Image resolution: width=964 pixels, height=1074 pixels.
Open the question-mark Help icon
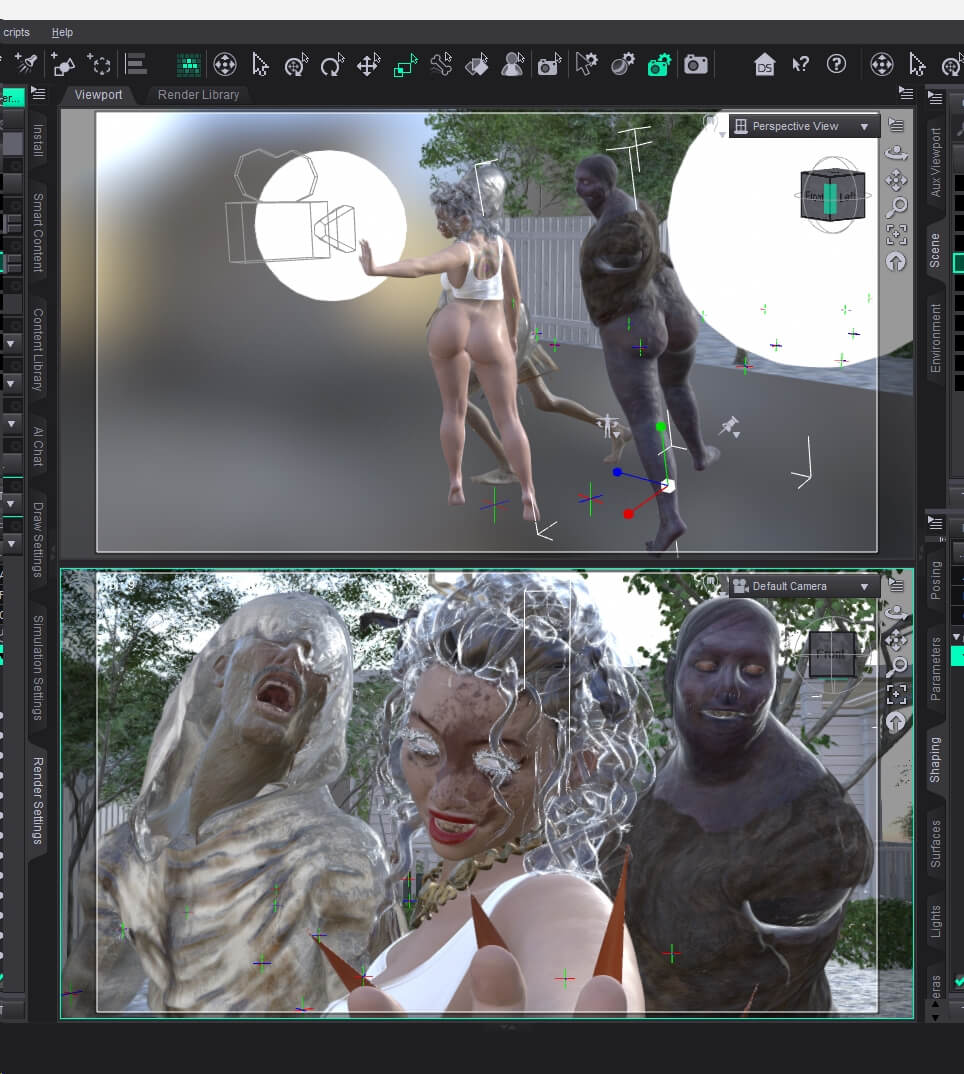[836, 64]
